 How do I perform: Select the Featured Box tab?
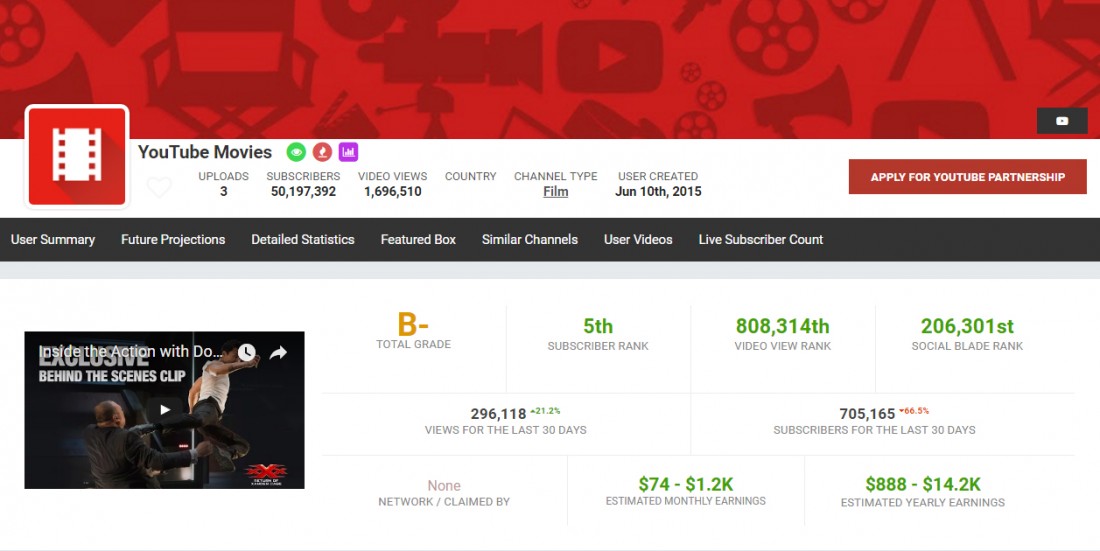coord(418,240)
